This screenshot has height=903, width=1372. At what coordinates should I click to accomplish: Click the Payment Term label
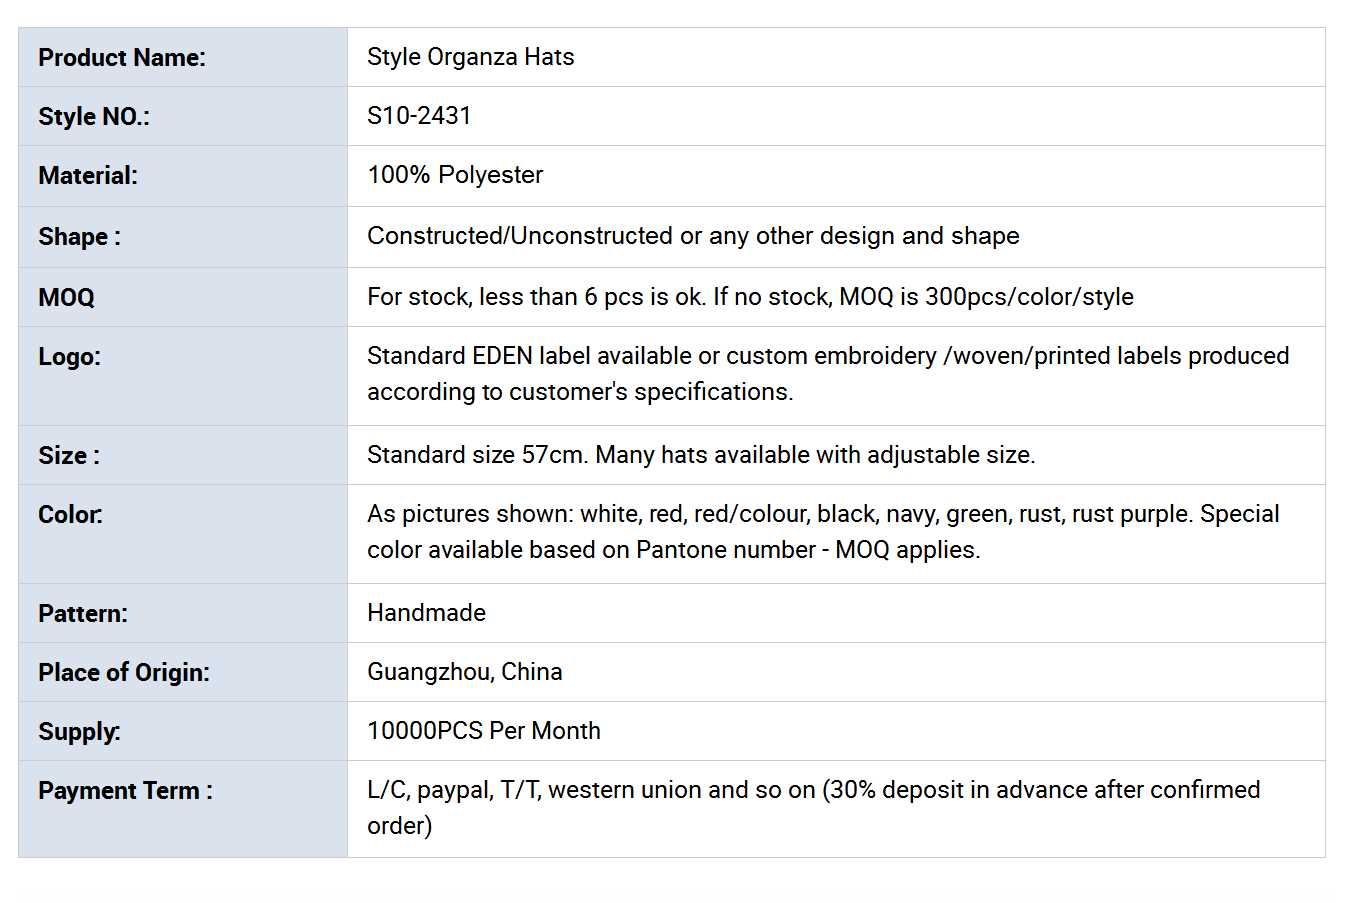pyautogui.click(x=125, y=791)
